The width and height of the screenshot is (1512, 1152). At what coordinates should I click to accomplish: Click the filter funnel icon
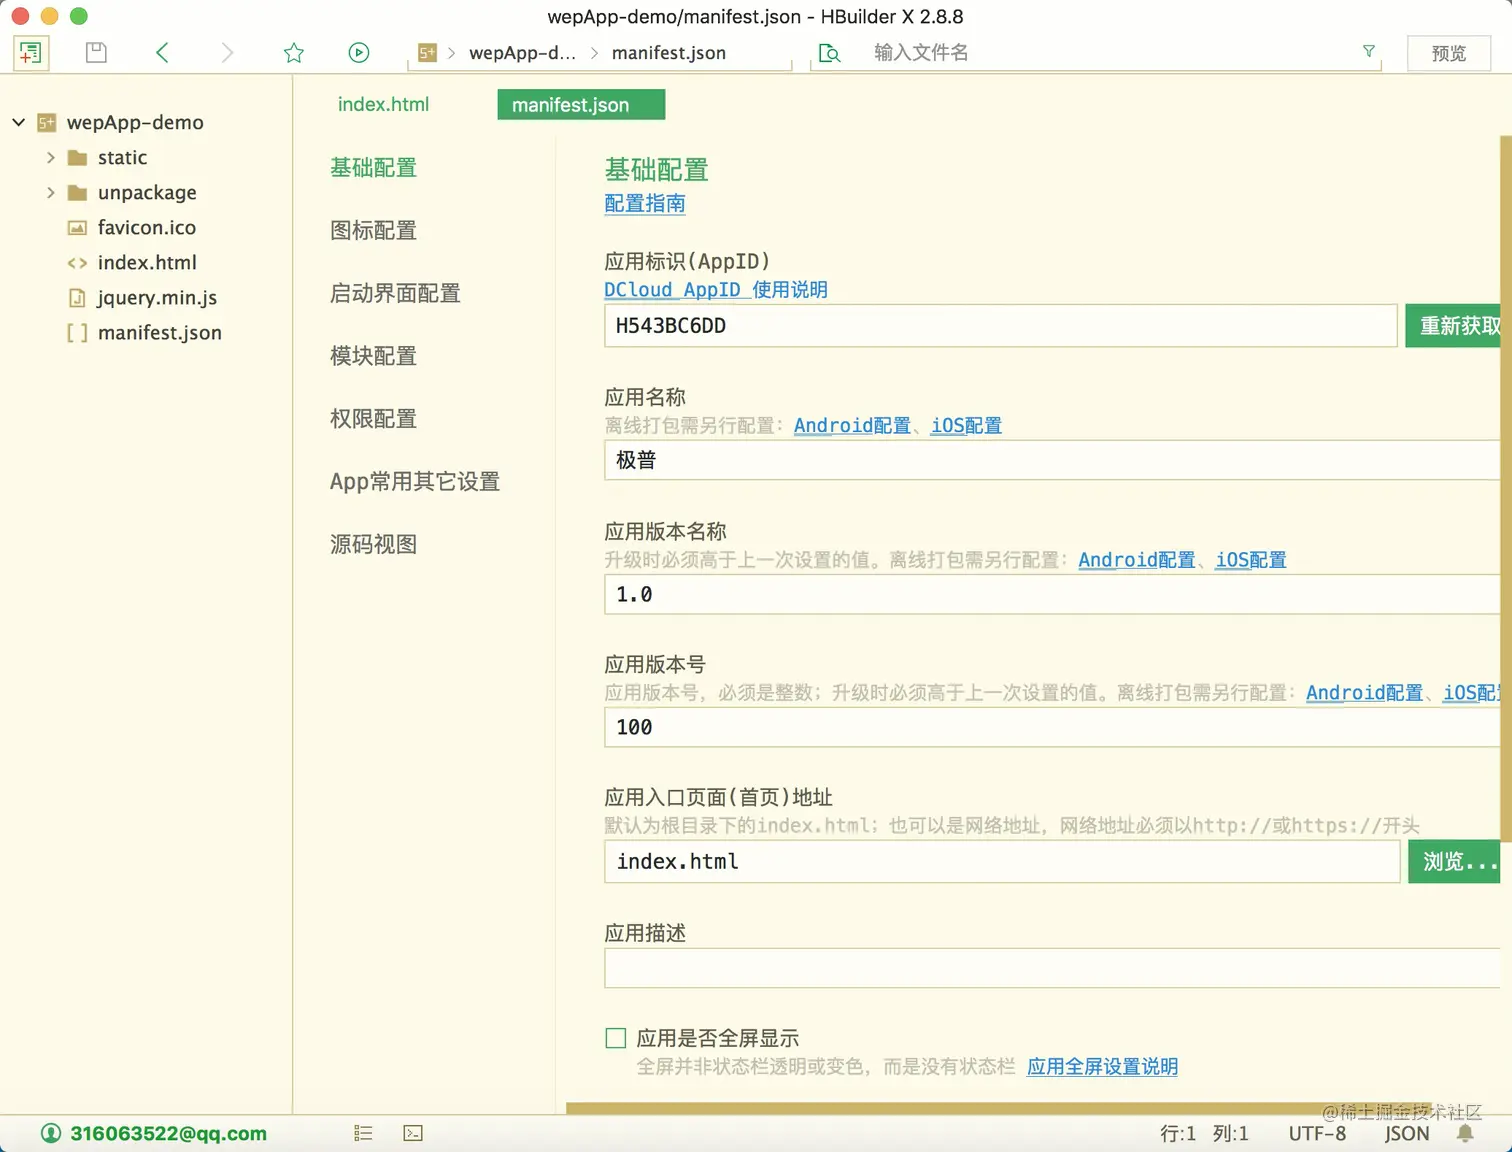pyautogui.click(x=1369, y=51)
